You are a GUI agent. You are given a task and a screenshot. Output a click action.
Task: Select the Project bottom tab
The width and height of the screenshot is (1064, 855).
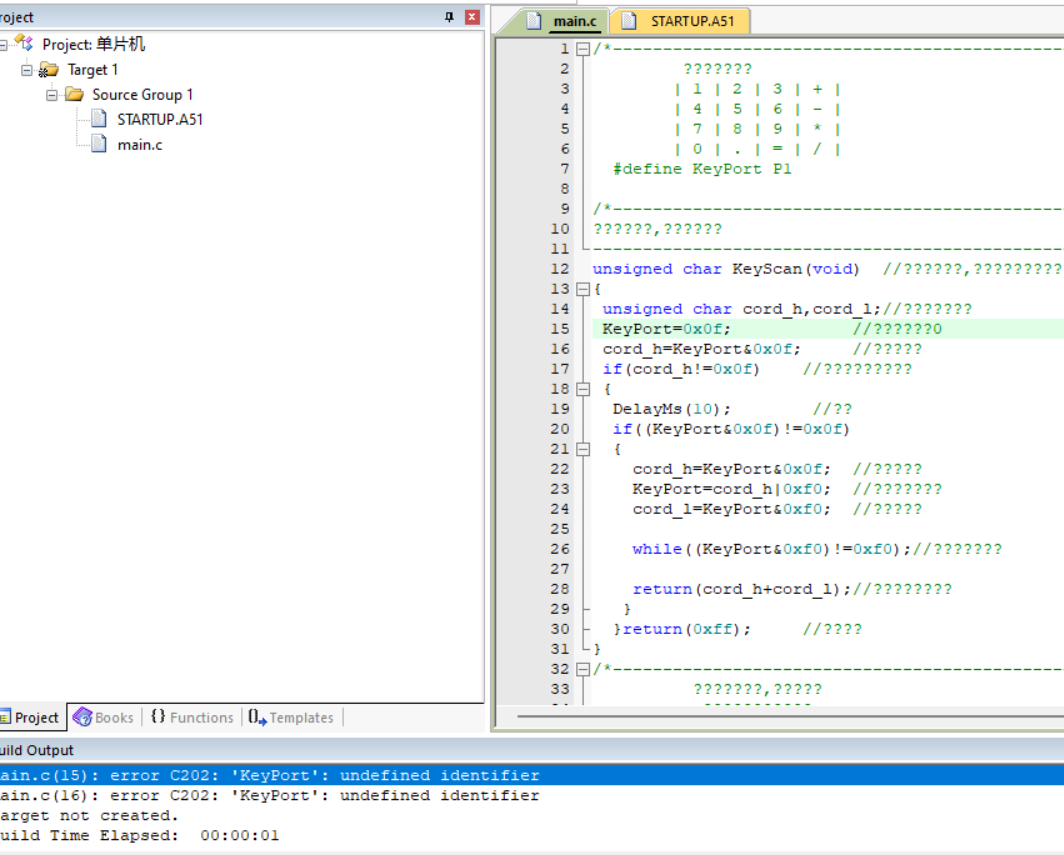tap(32, 717)
